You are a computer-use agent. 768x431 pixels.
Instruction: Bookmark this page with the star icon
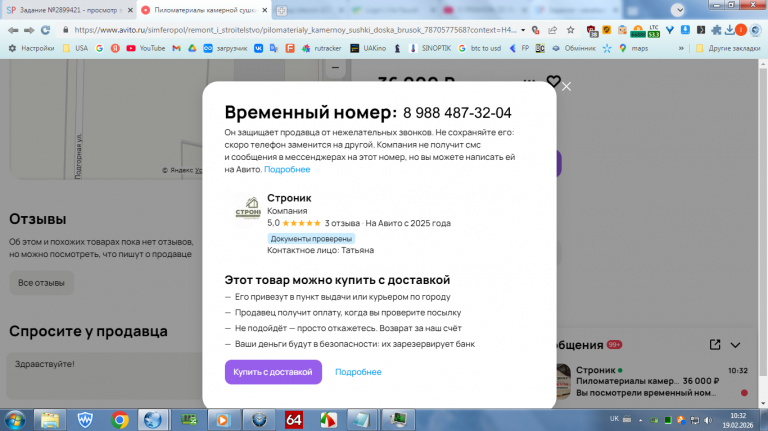coord(570,30)
